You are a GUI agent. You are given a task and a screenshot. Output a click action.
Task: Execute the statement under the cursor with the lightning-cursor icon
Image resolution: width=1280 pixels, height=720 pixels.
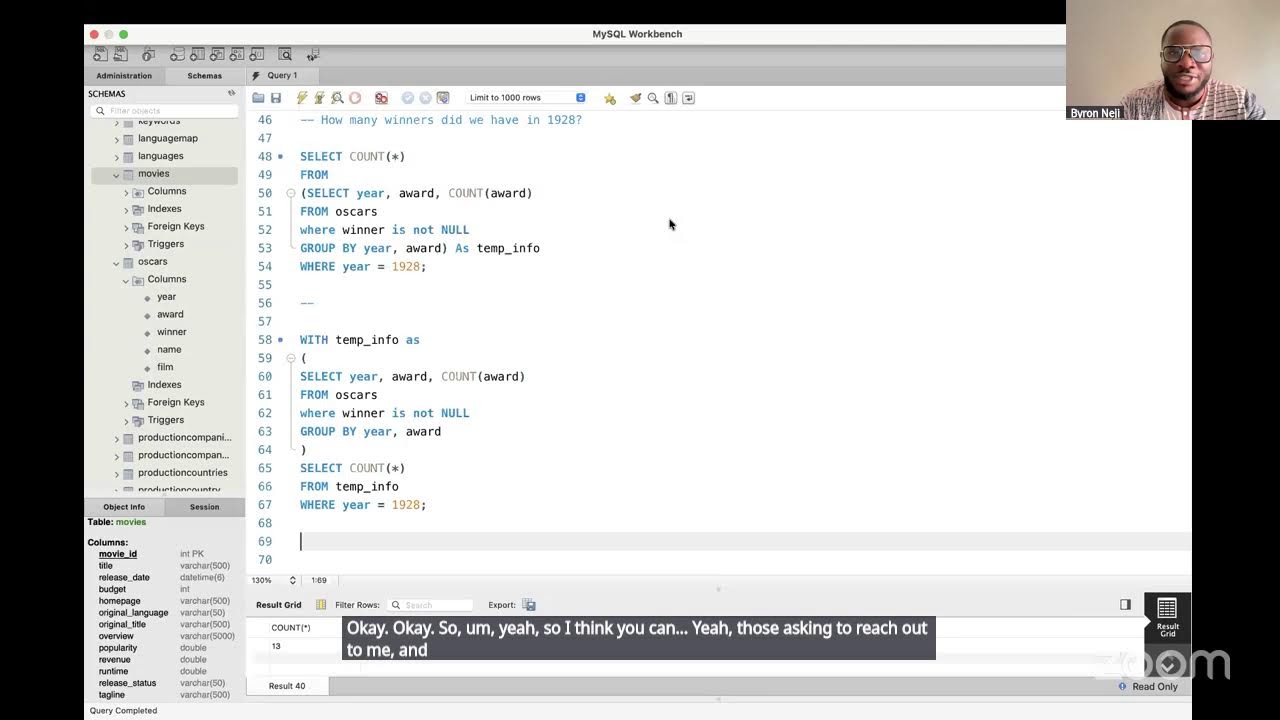coord(320,98)
